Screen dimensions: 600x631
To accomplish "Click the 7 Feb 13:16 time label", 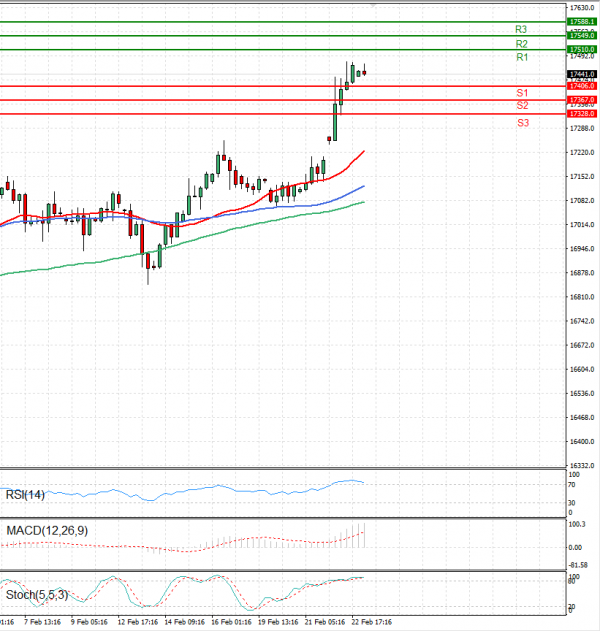I will pyautogui.click(x=43, y=622).
